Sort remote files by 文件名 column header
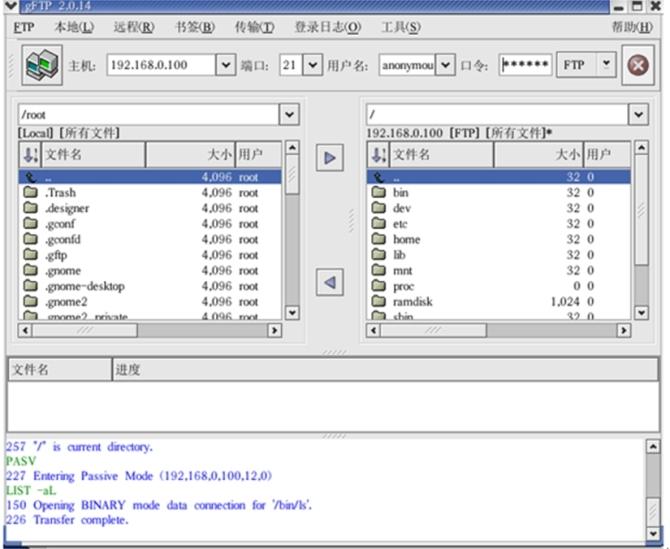The height and width of the screenshot is (549, 670). point(470,155)
